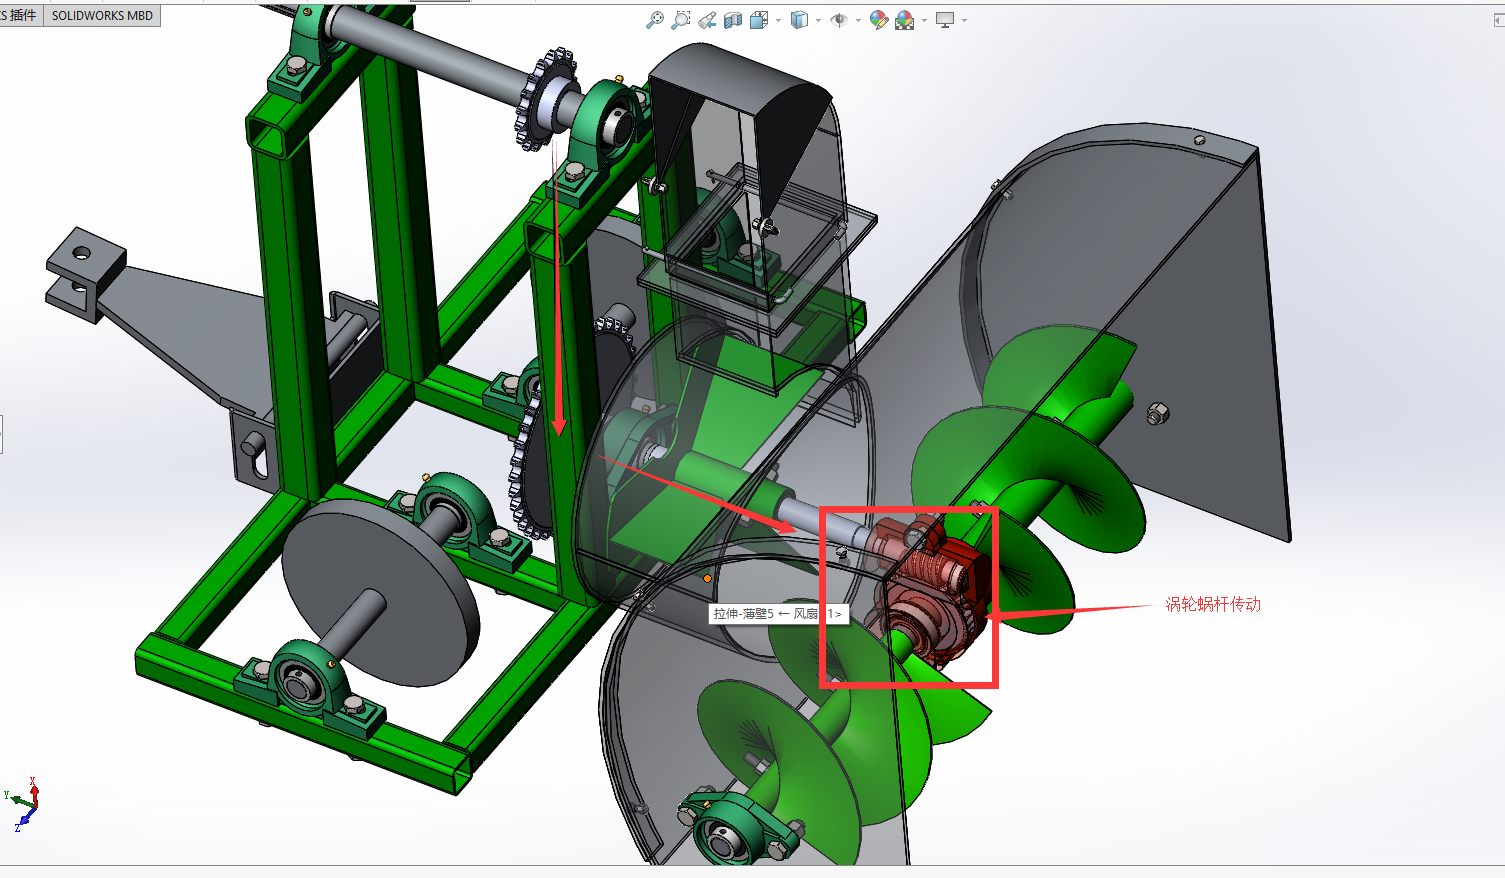The width and height of the screenshot is (1505, 878).
Task: Select the hex nut on the auger housing plate
Action: point(1157,413)
